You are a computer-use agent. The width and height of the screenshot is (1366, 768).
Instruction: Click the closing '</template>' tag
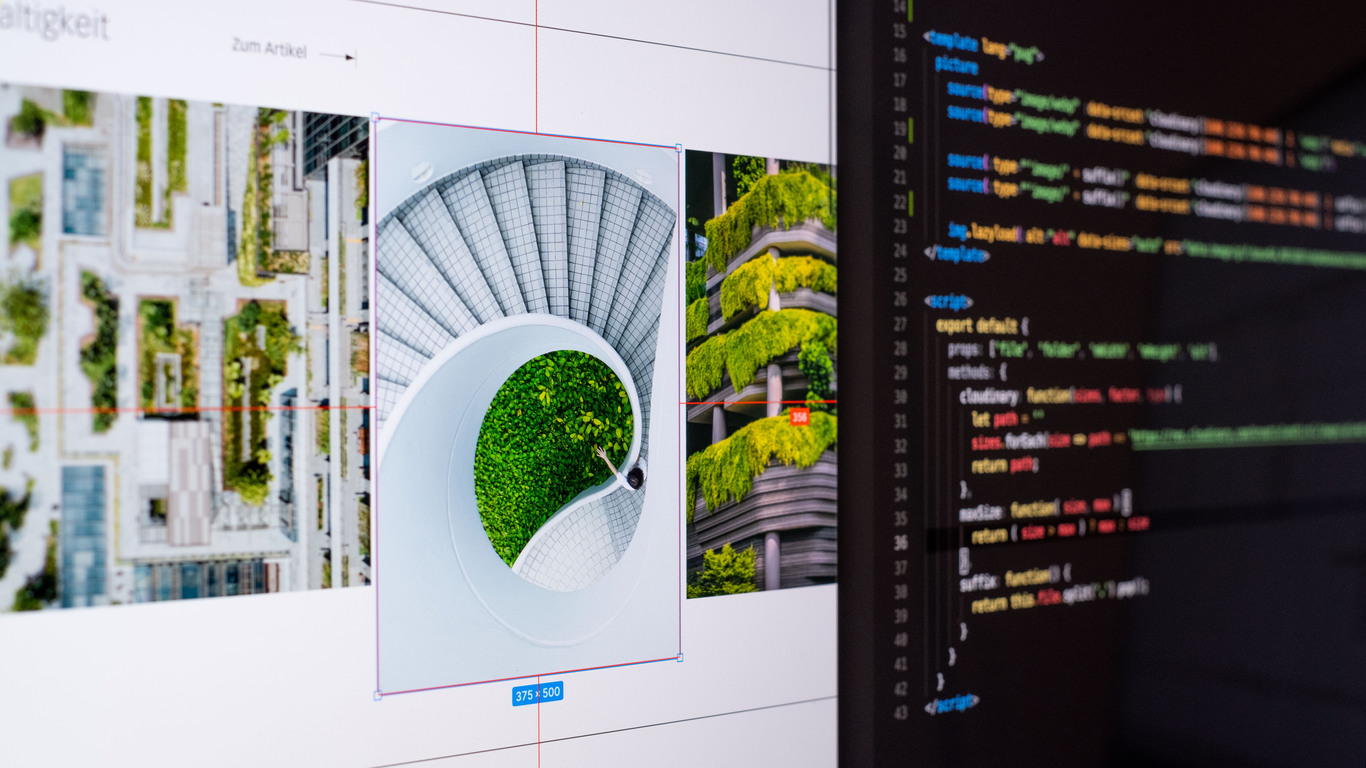point(955,254)
